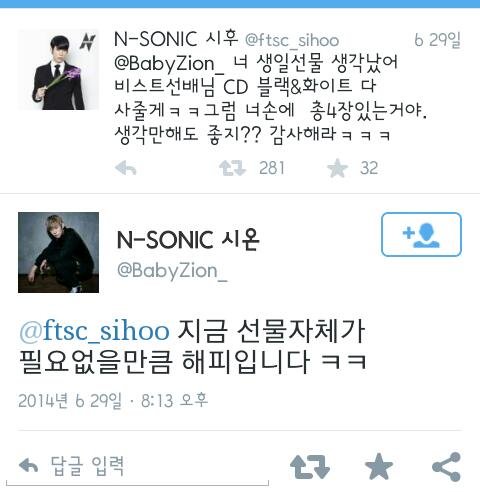Open the @ftsc_sihoo mention link
The height and width of the screenshot is (492, 480).
pos(94,331)
